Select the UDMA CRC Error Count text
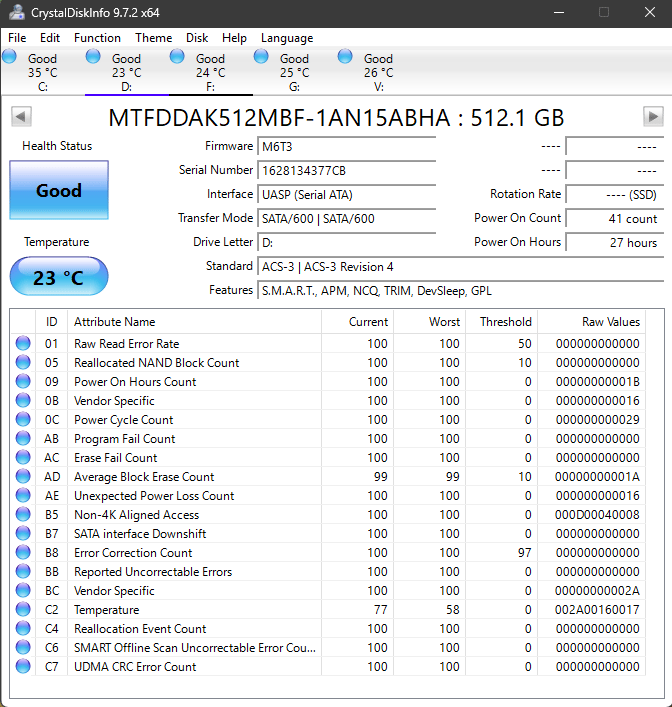The height and width of the screenshot is (707, 672). (135, 666)
